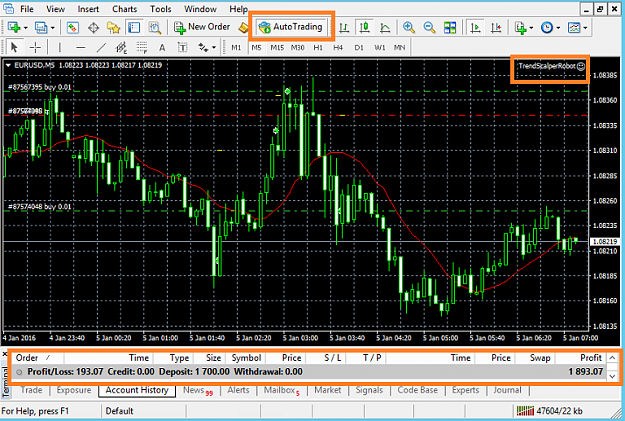Click the New Order button
625x421 pixels.
click(202, 27)
